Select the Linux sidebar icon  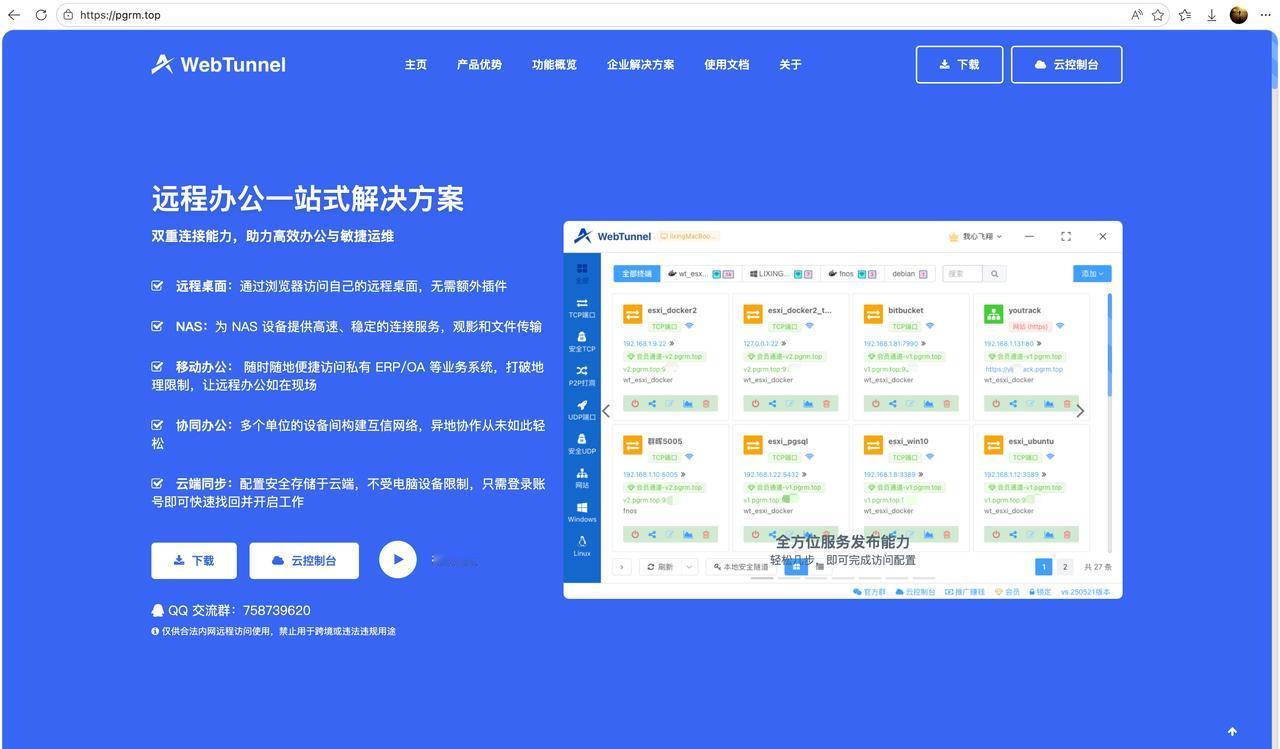click(582, 546)
